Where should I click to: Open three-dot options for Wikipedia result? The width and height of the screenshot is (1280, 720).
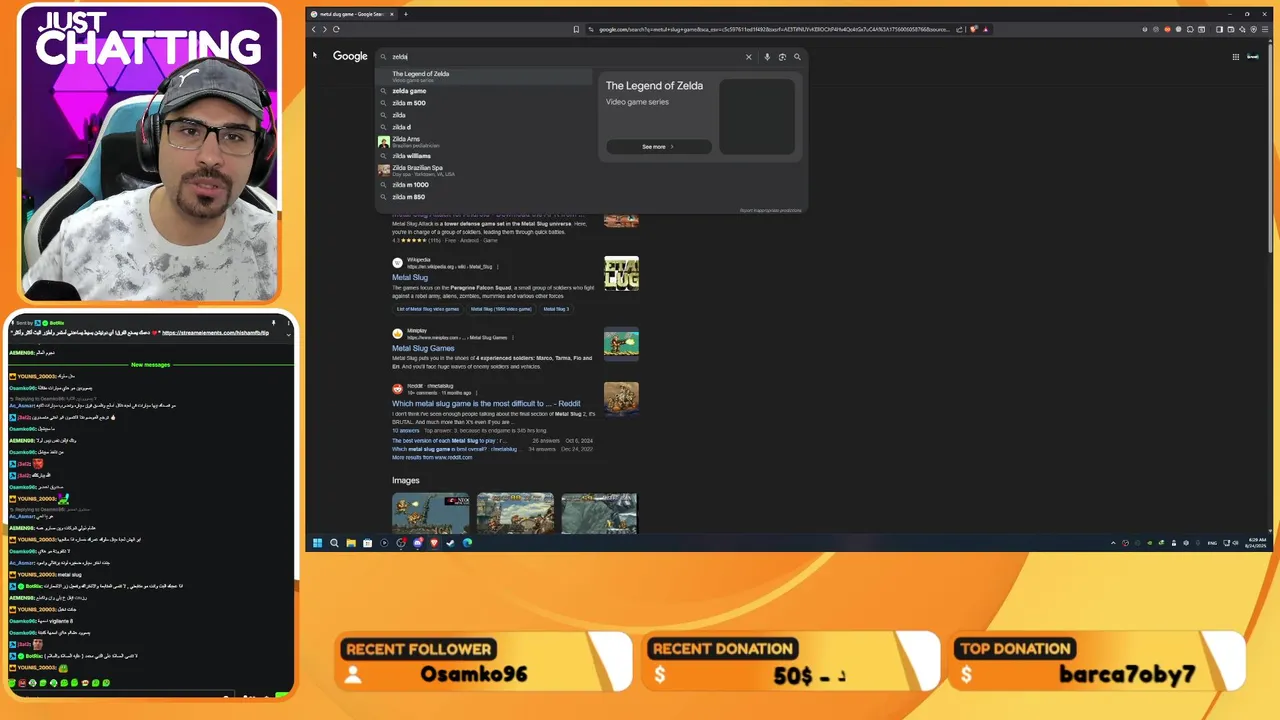498,266
